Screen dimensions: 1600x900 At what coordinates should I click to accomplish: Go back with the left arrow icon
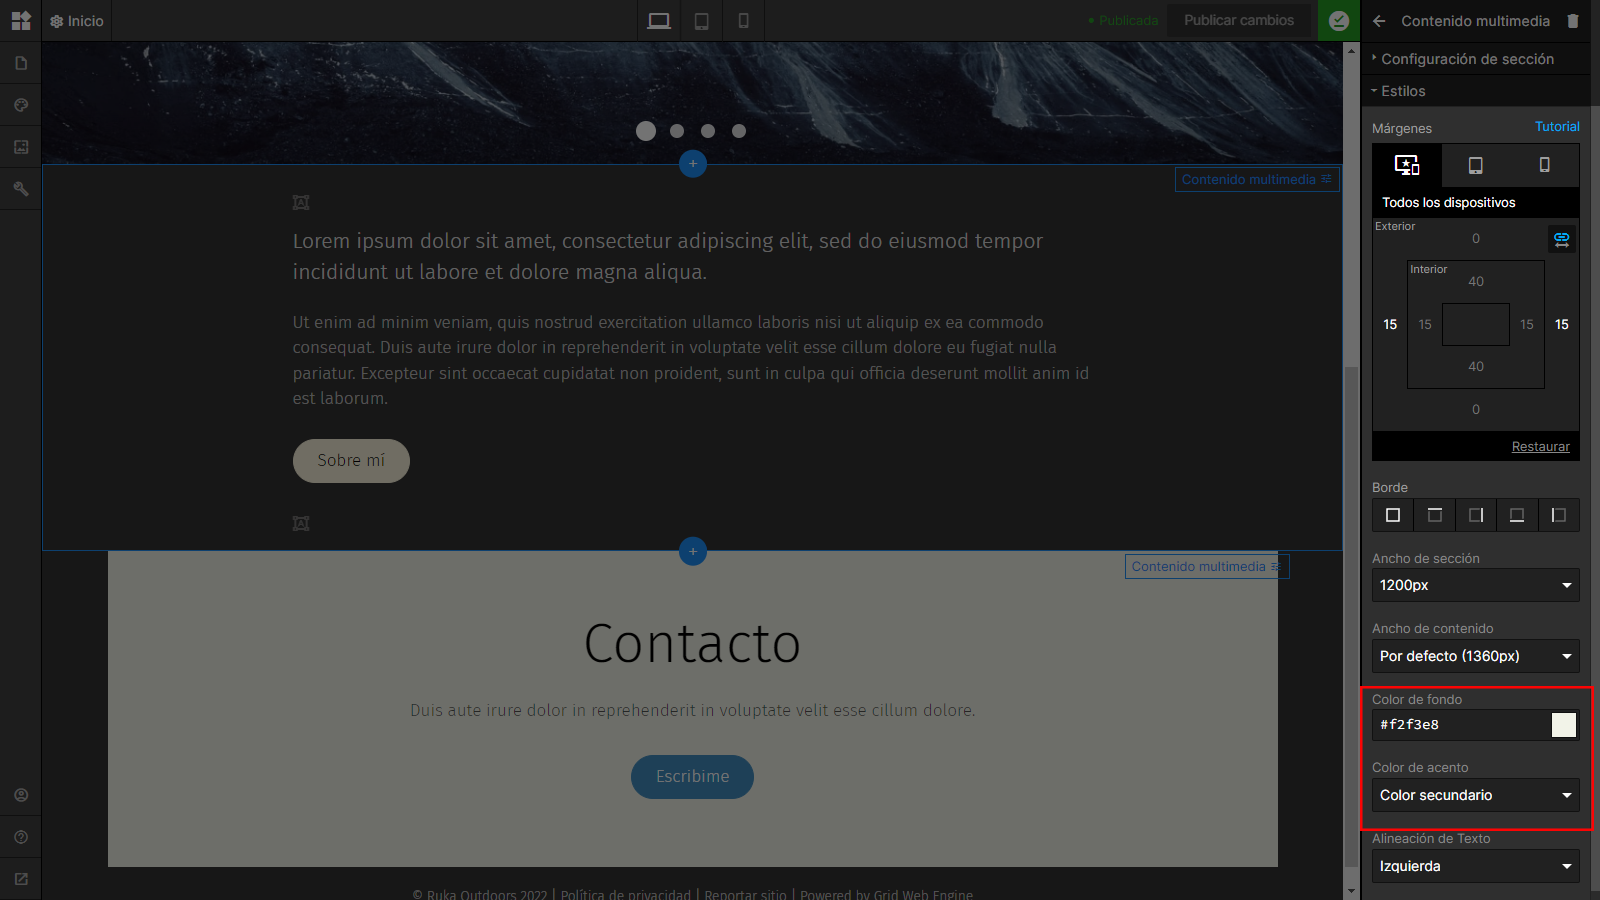pos(1379,21)
